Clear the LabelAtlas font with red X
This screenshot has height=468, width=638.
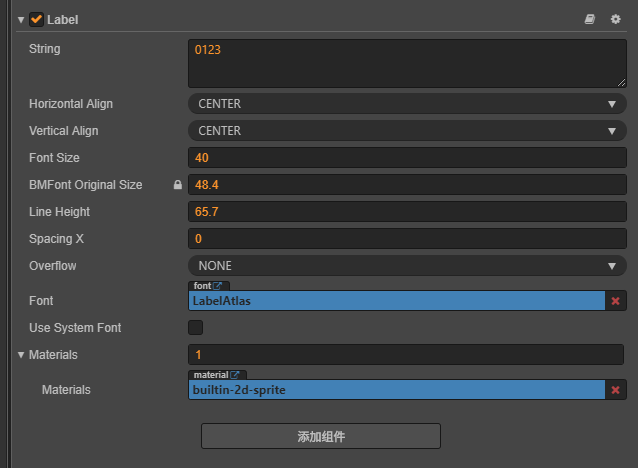coord(616,301)
